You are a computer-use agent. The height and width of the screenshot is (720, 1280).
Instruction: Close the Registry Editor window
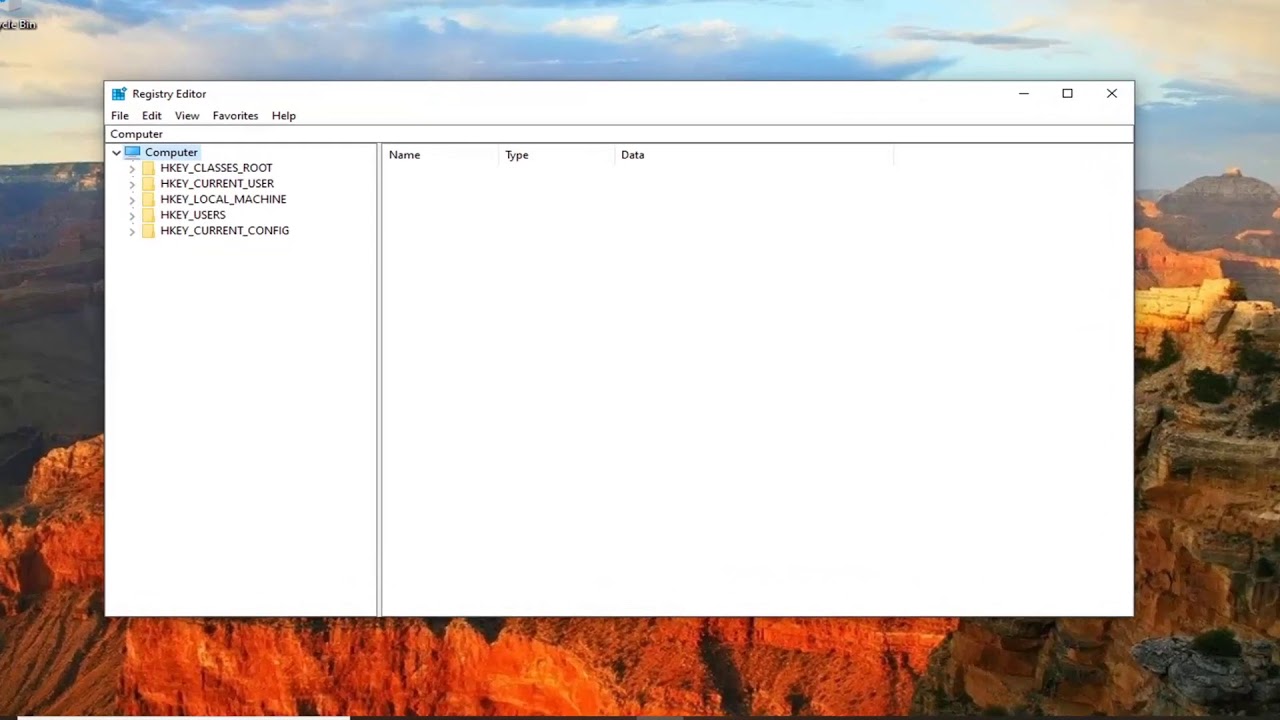tap(1111, 94)
